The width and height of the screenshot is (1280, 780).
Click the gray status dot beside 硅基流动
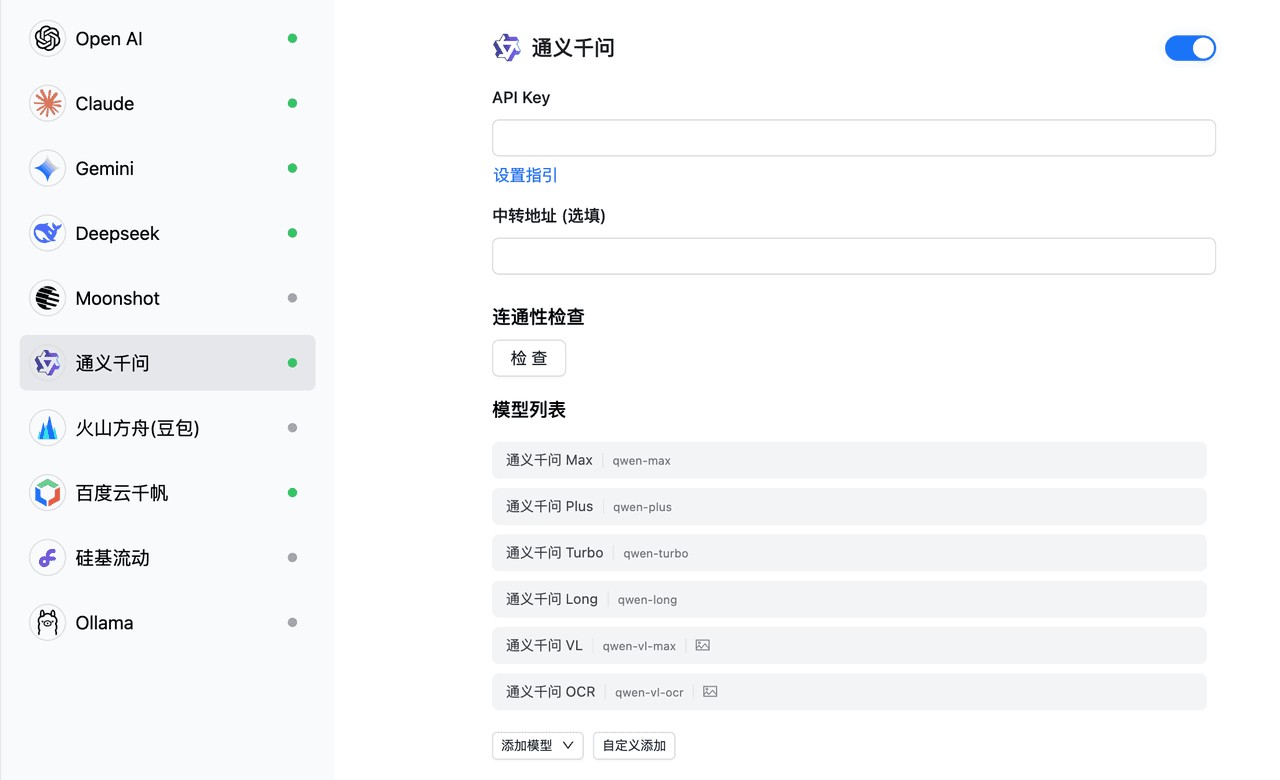tap(292, 558)
